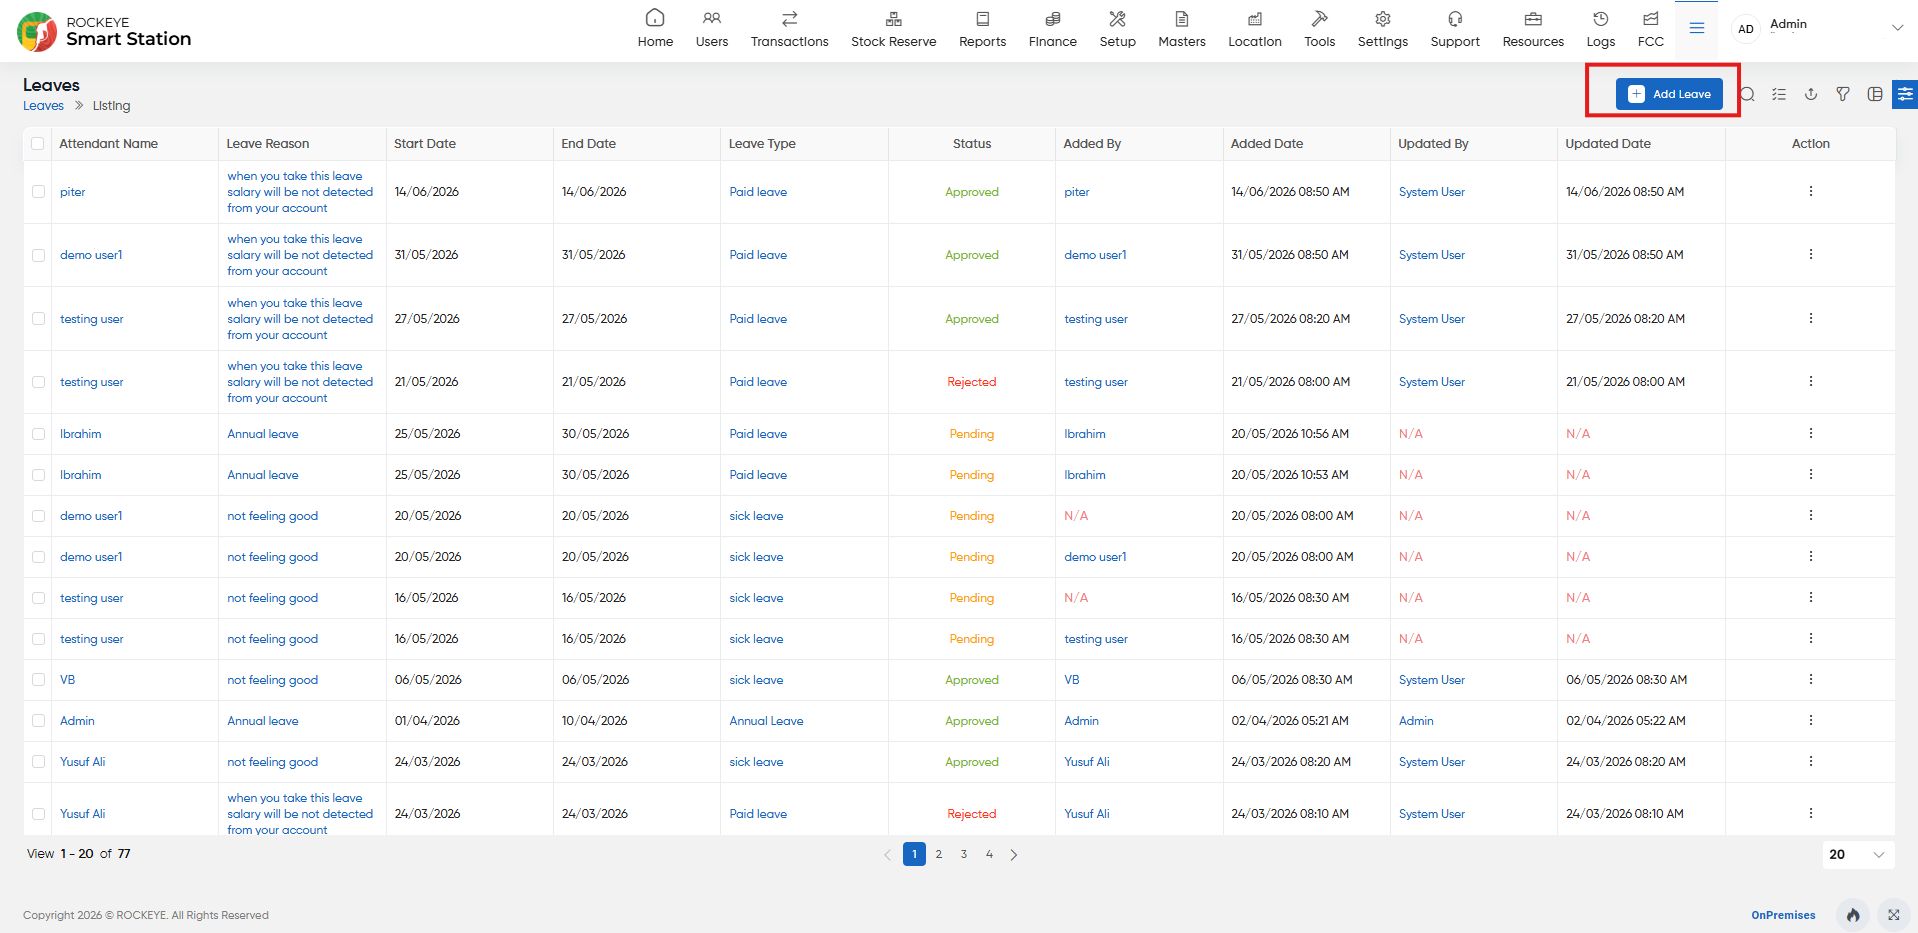Open three-dot action menu for piter row
The height and width of the screenshot is (933, 1918).
click(x=1811, y=191)
